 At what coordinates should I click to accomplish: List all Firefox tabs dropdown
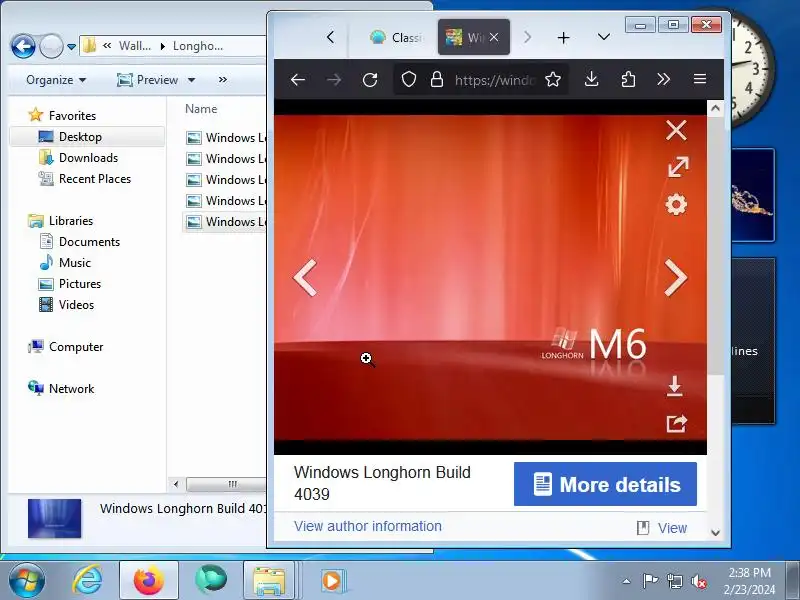point(604,37)
